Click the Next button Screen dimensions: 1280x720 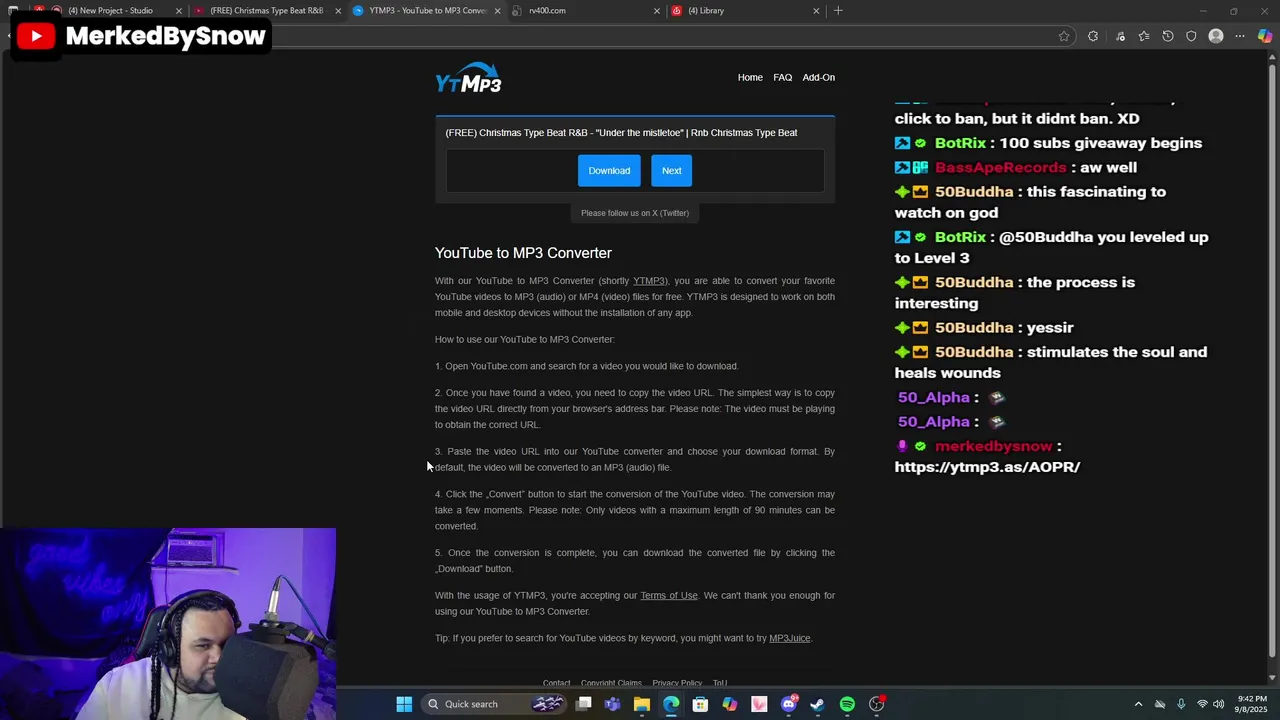pos(672,170)
